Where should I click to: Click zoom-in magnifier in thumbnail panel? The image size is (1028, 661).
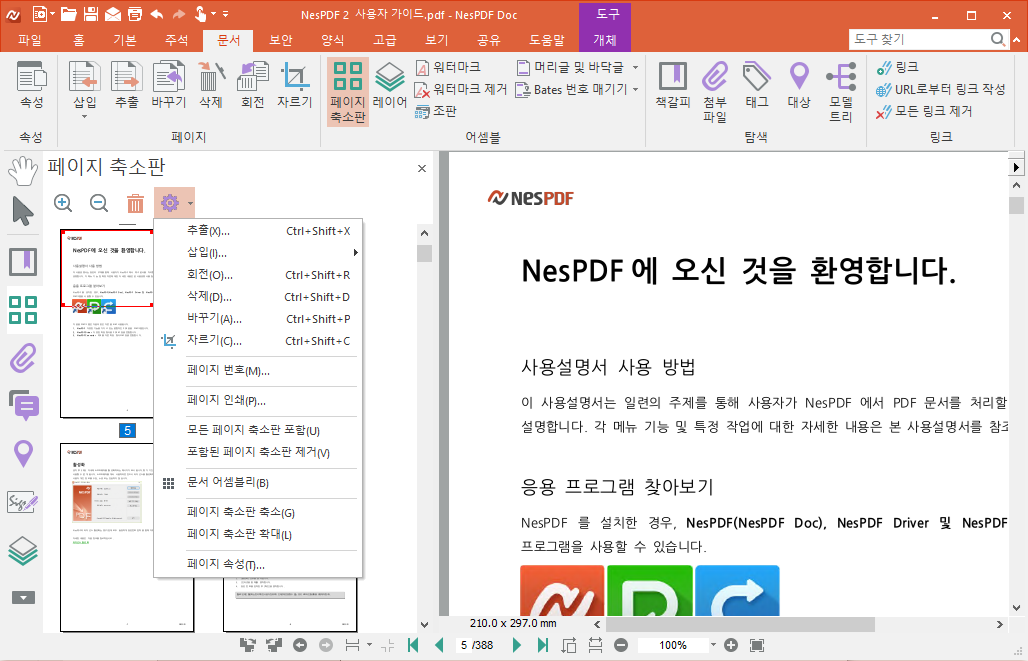63,203
